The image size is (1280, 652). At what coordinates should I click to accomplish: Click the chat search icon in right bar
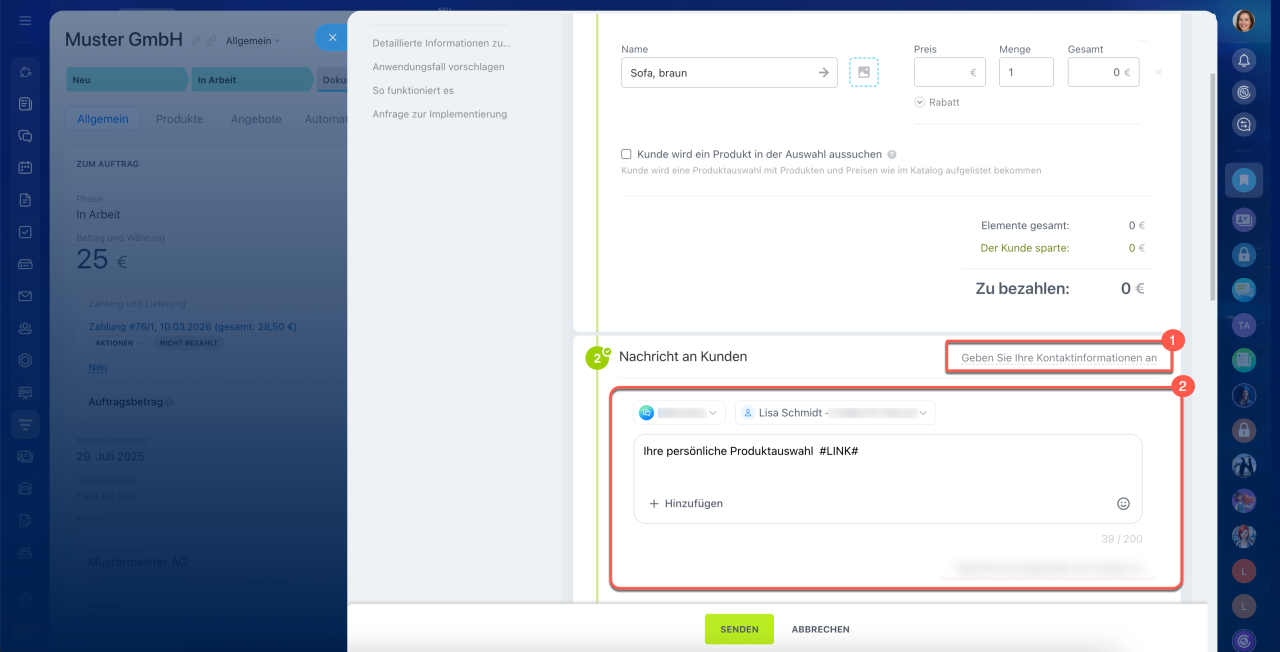pos(1244,125)
